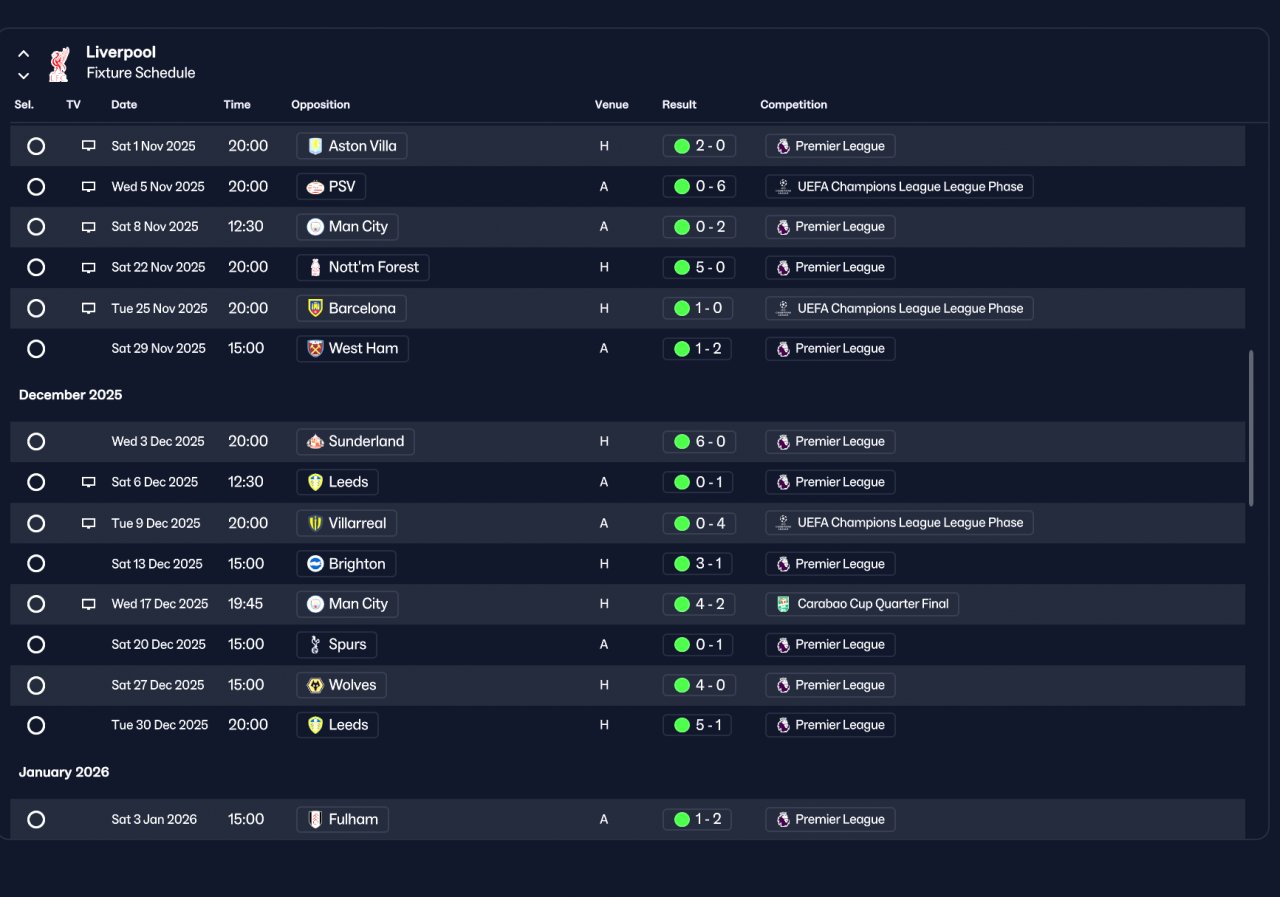Click the Carabao Cup competition logo

click(x=784, y=604)
